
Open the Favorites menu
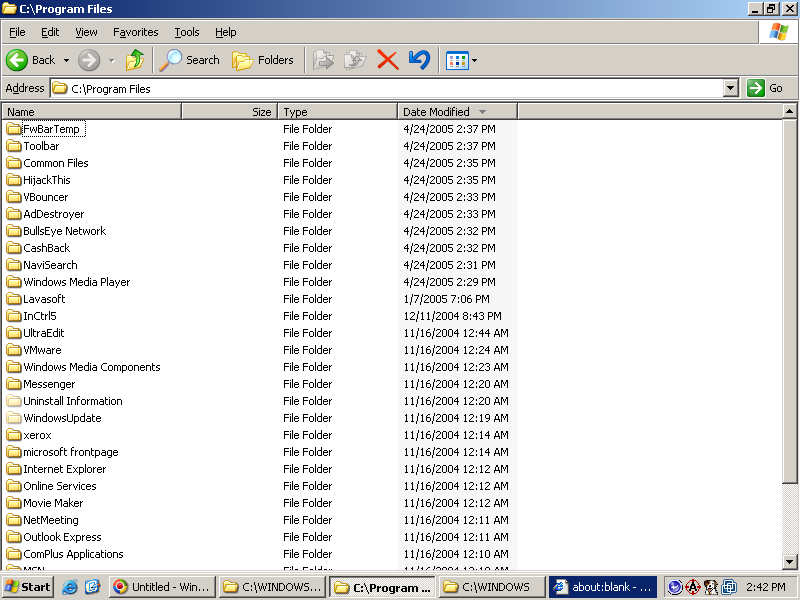pos(136,32)
